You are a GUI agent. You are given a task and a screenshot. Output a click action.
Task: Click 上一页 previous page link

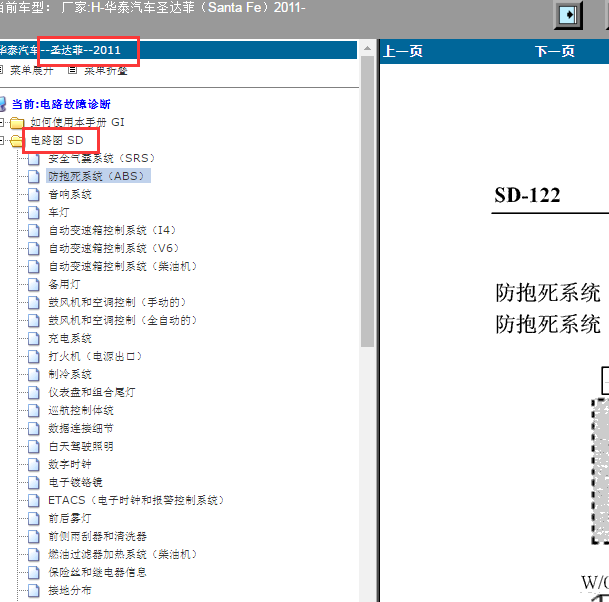click(403, 51)
